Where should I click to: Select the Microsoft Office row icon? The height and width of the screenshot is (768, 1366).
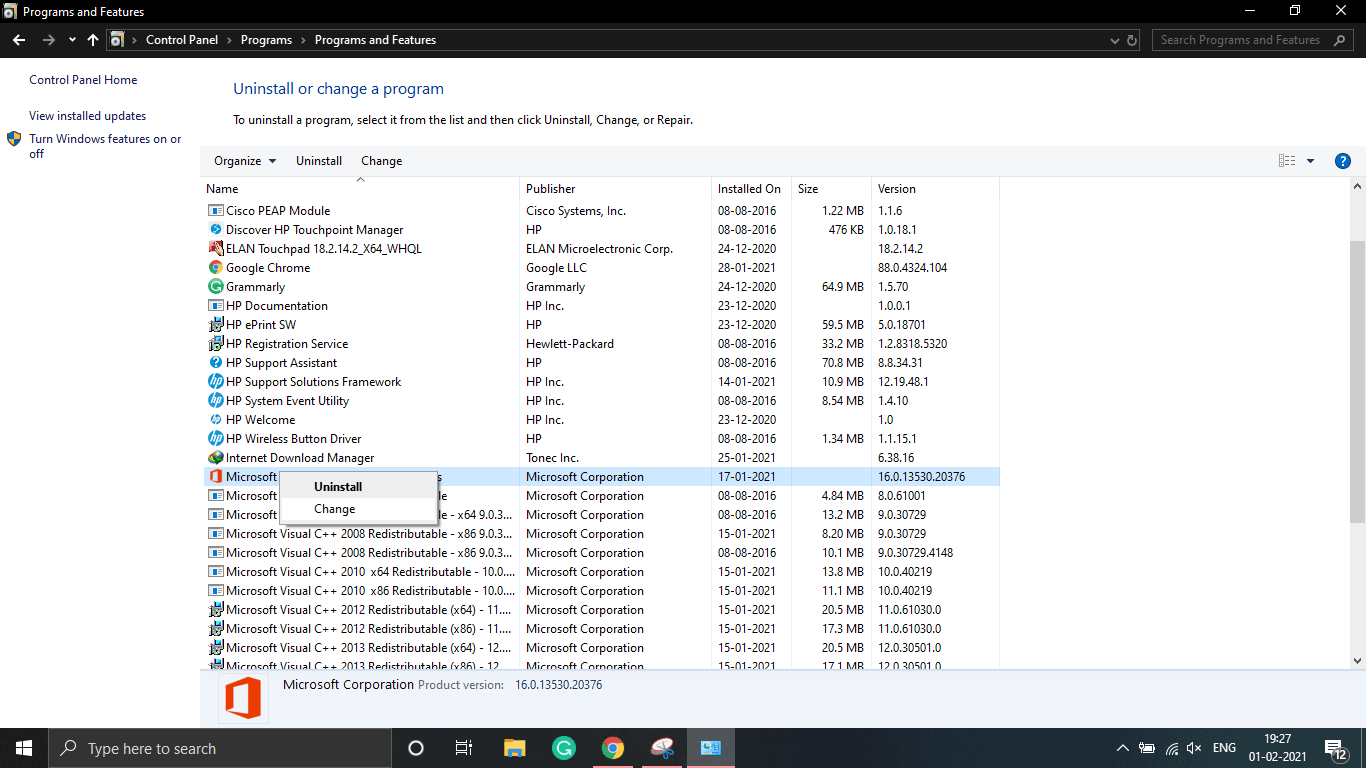pyautogui.click(x=215, y=477)
